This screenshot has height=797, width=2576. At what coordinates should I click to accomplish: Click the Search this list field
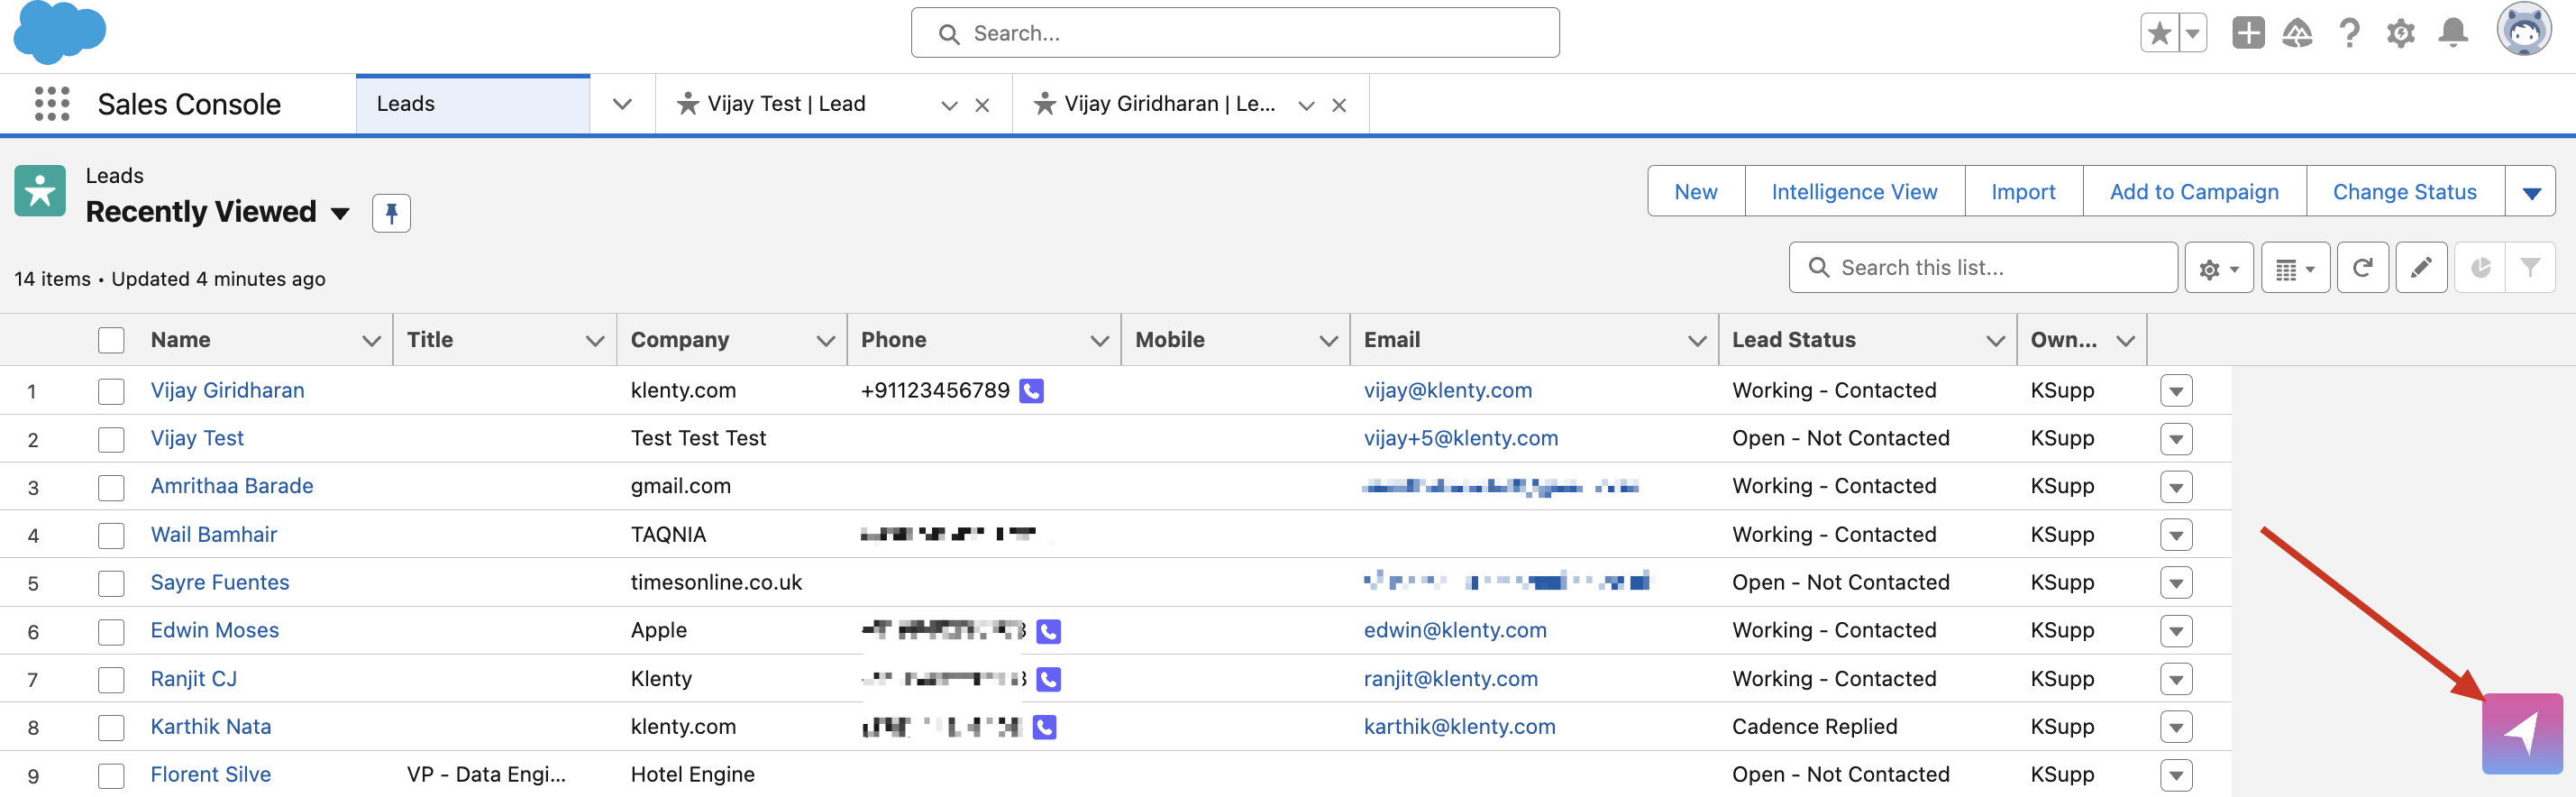click(x=1983, y=268)
